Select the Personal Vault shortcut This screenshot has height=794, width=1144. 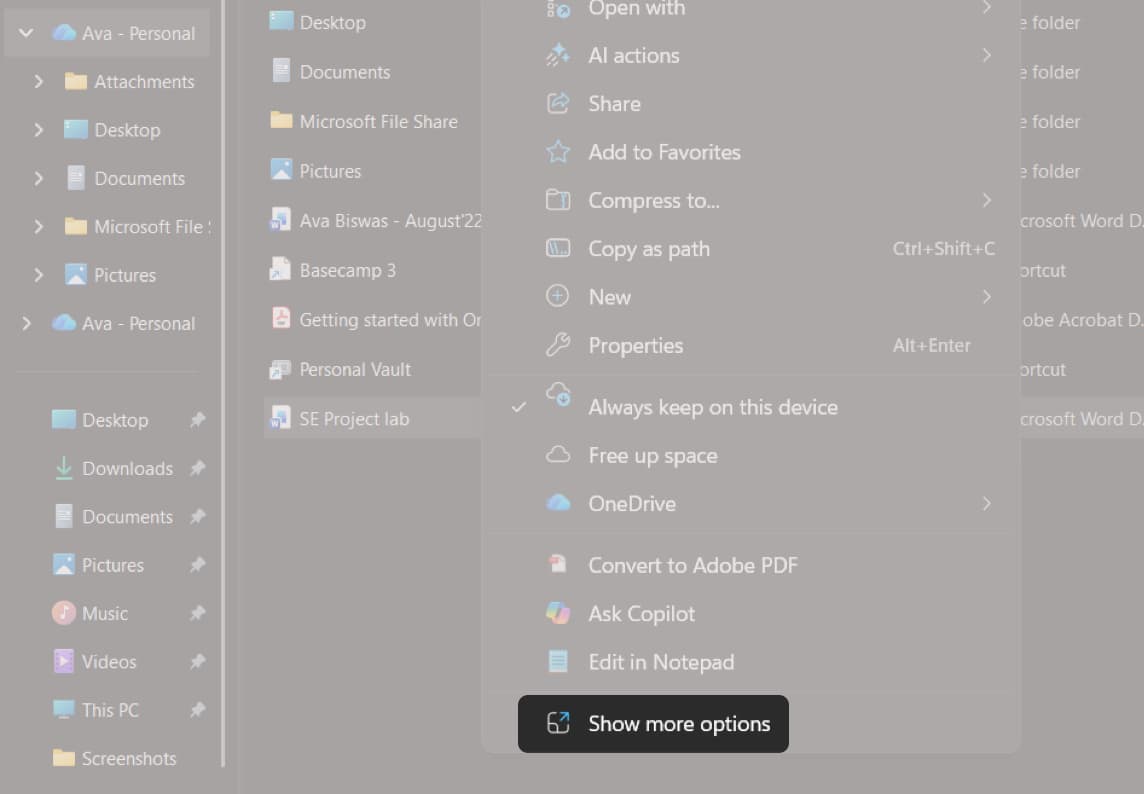click(340, 369)
